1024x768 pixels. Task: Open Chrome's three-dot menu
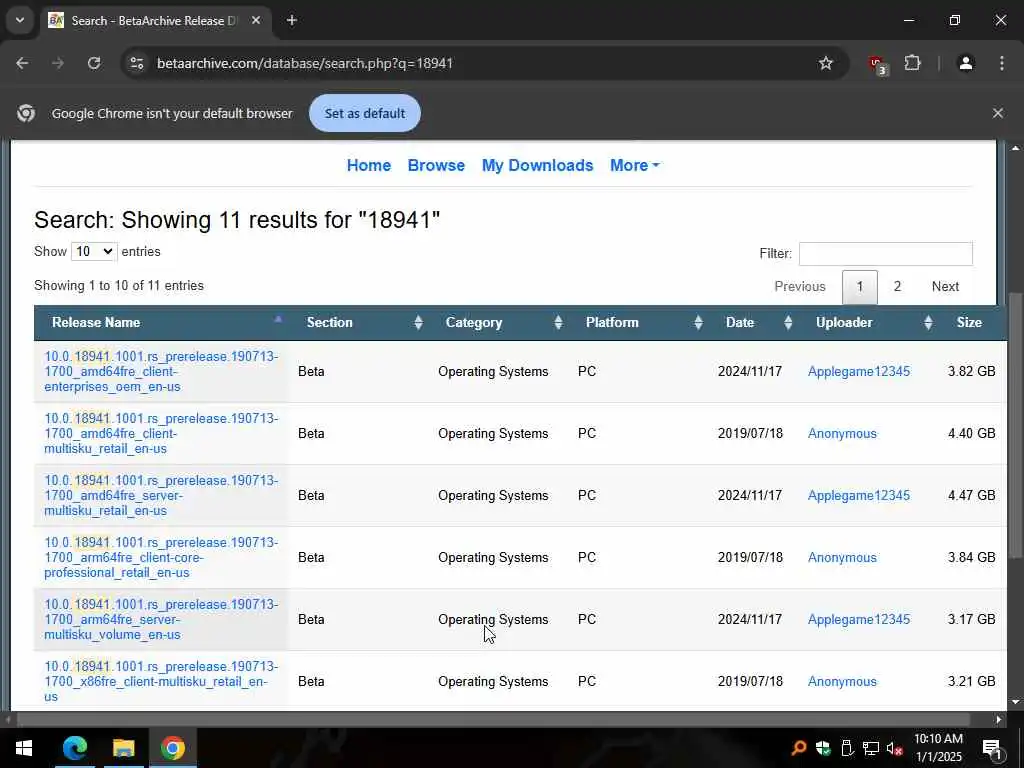[x=1001, y=63]
